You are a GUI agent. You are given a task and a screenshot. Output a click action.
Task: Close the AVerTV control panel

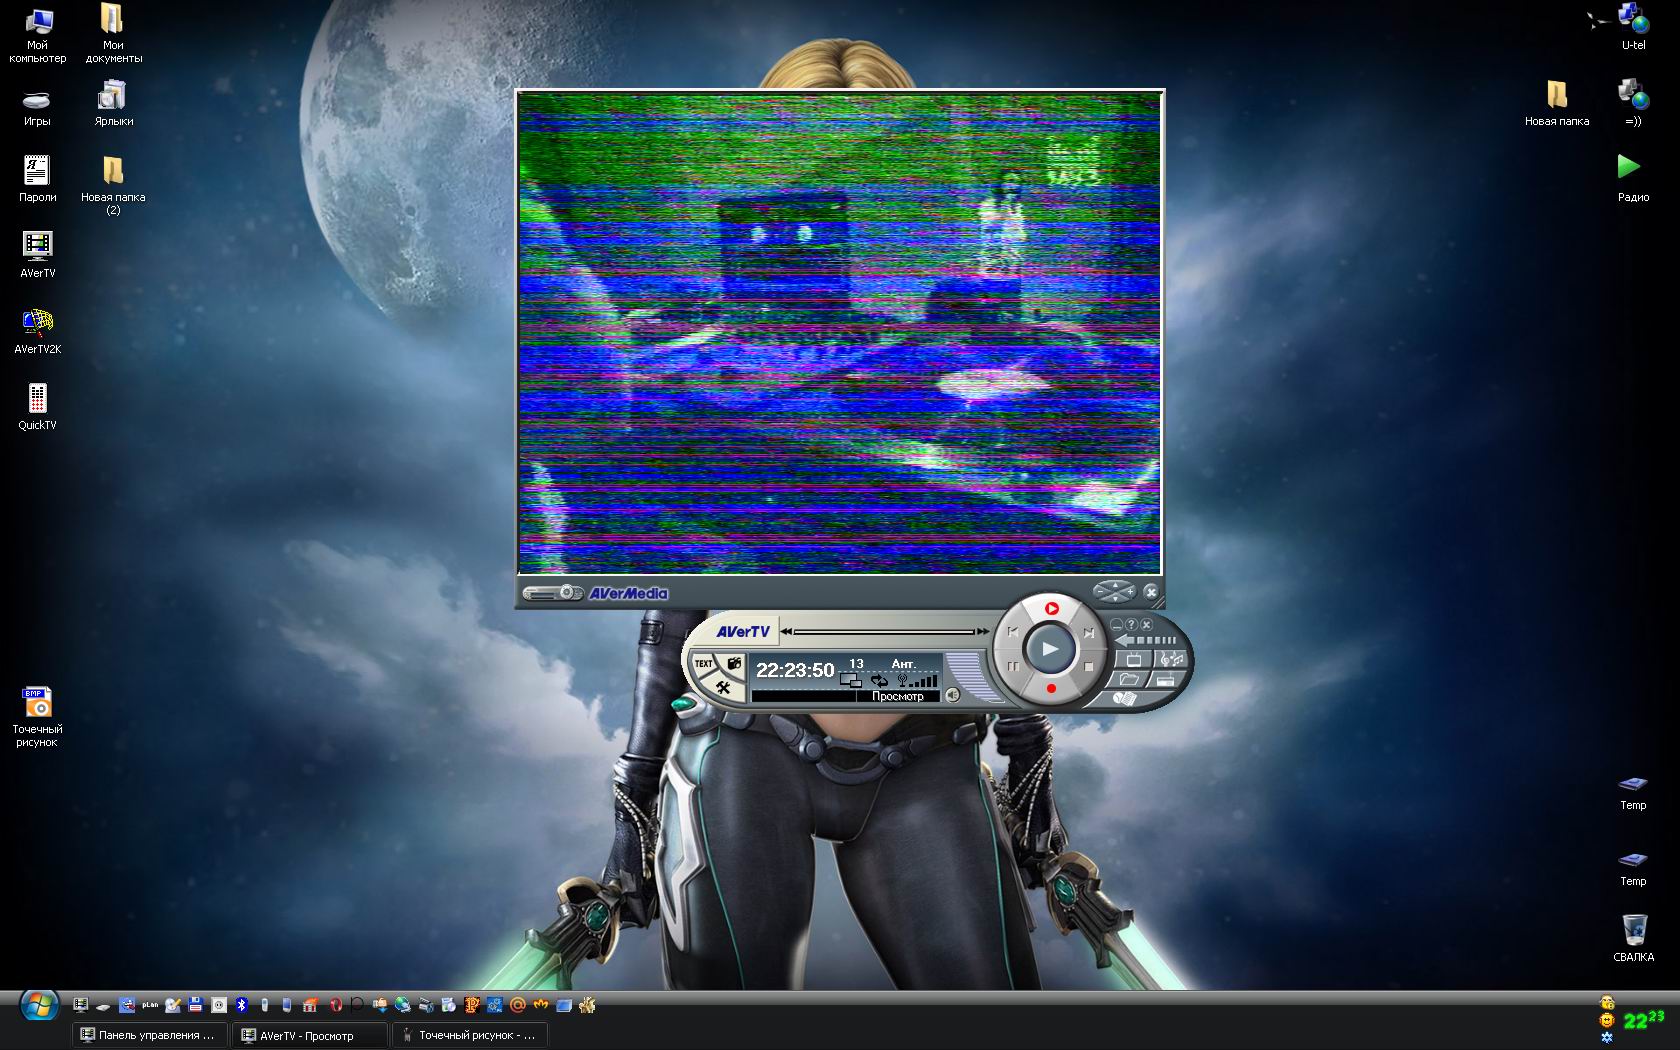click(1146, 625)
